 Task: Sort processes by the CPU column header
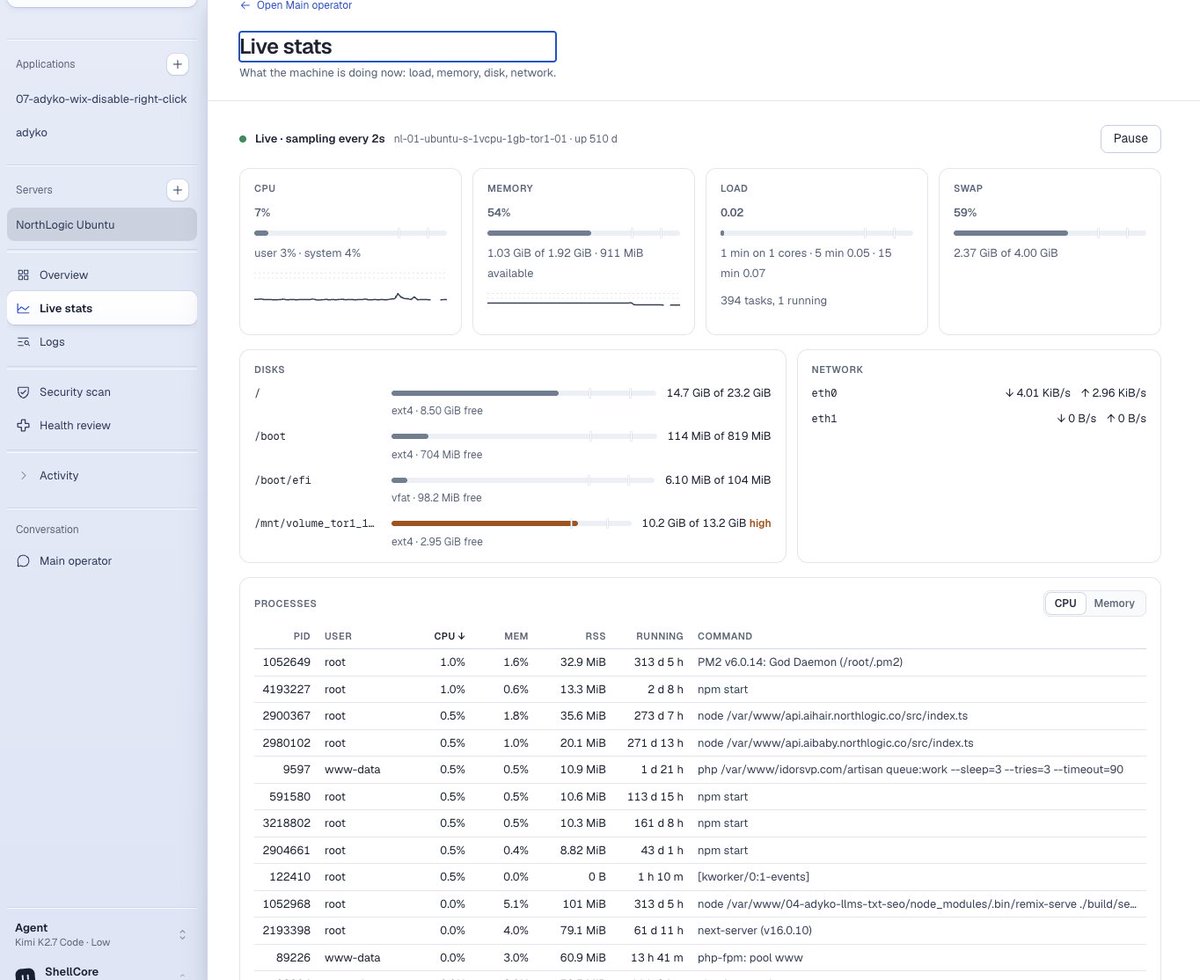point(449,636)
